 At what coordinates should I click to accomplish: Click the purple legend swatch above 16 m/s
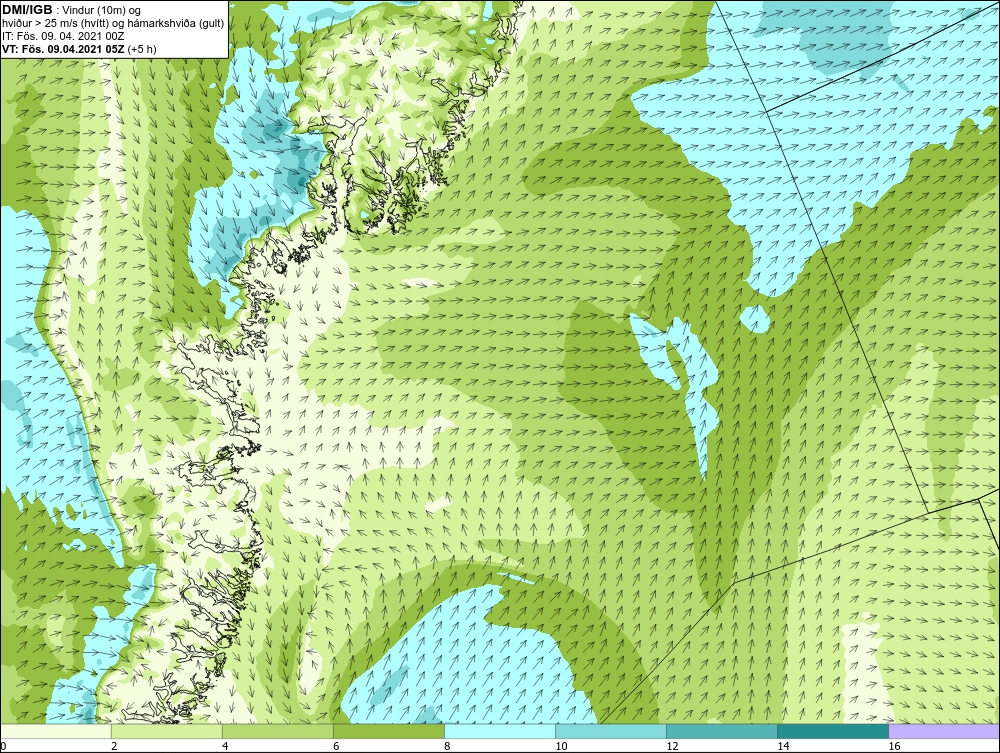944,731
